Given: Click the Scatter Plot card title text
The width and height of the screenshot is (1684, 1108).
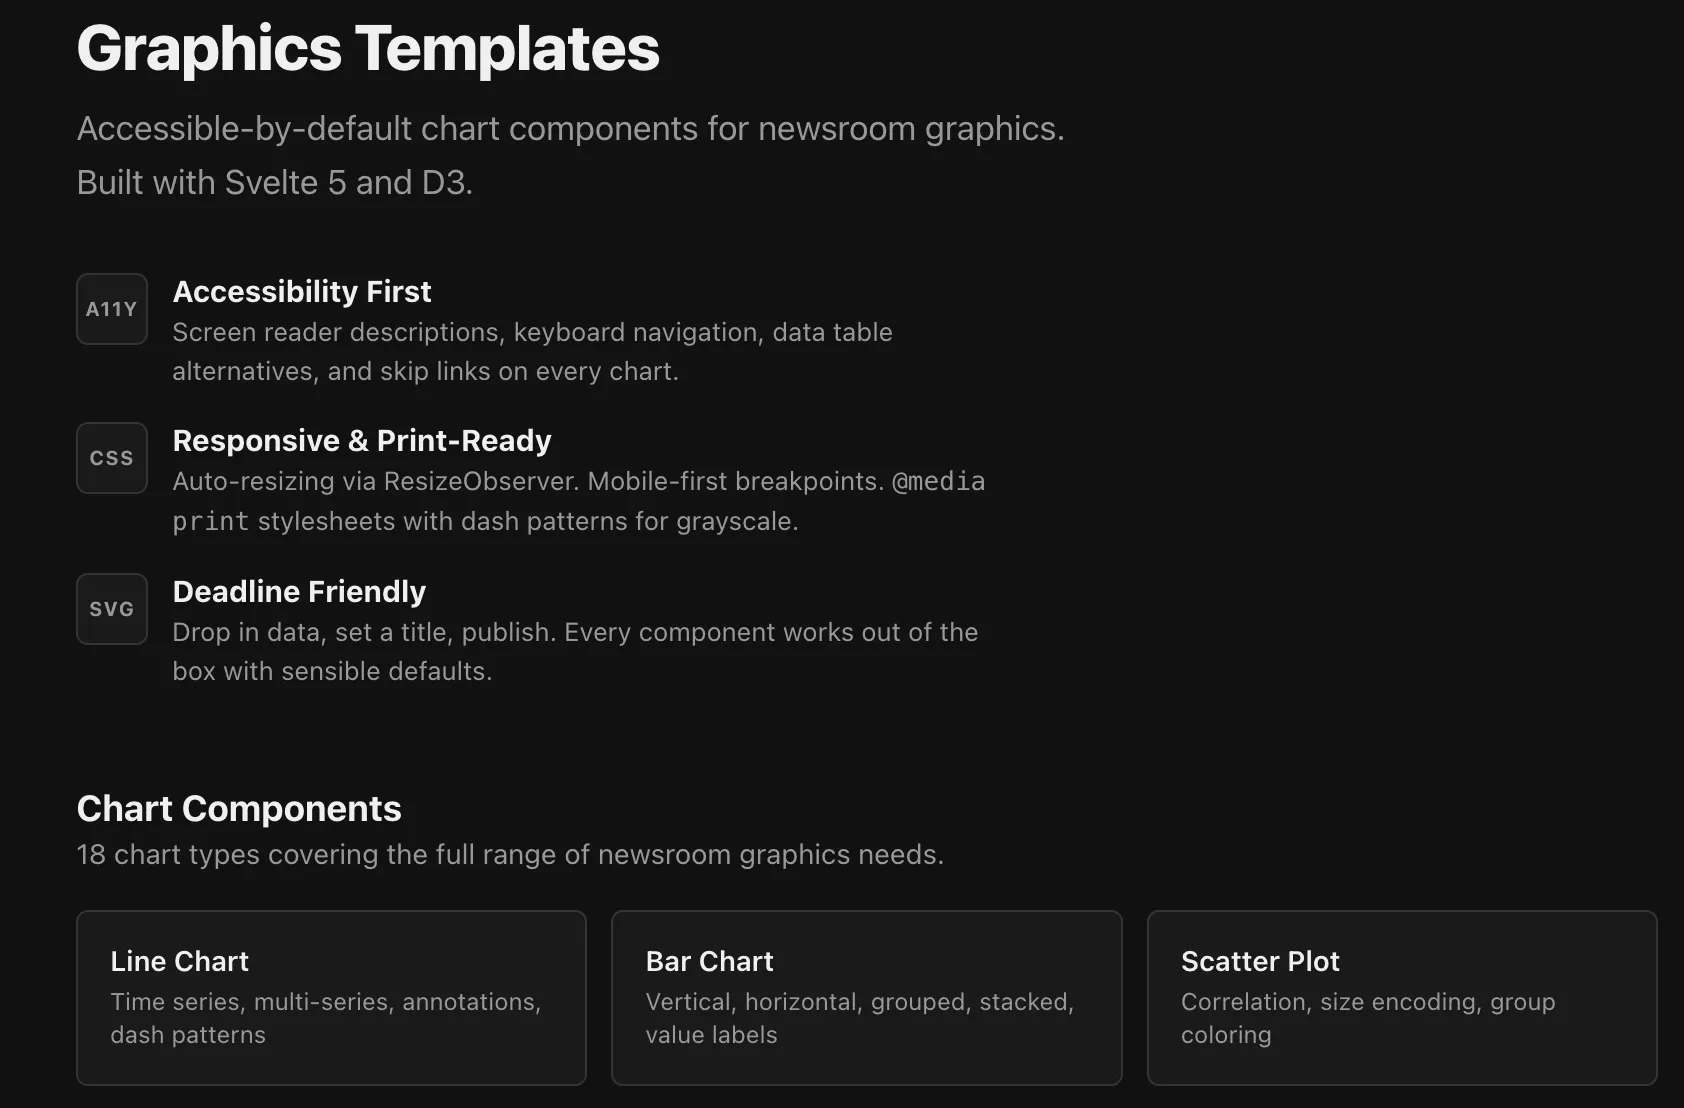Looking at the screenshot, I should pyautogui.click(x=1260, y=961).
